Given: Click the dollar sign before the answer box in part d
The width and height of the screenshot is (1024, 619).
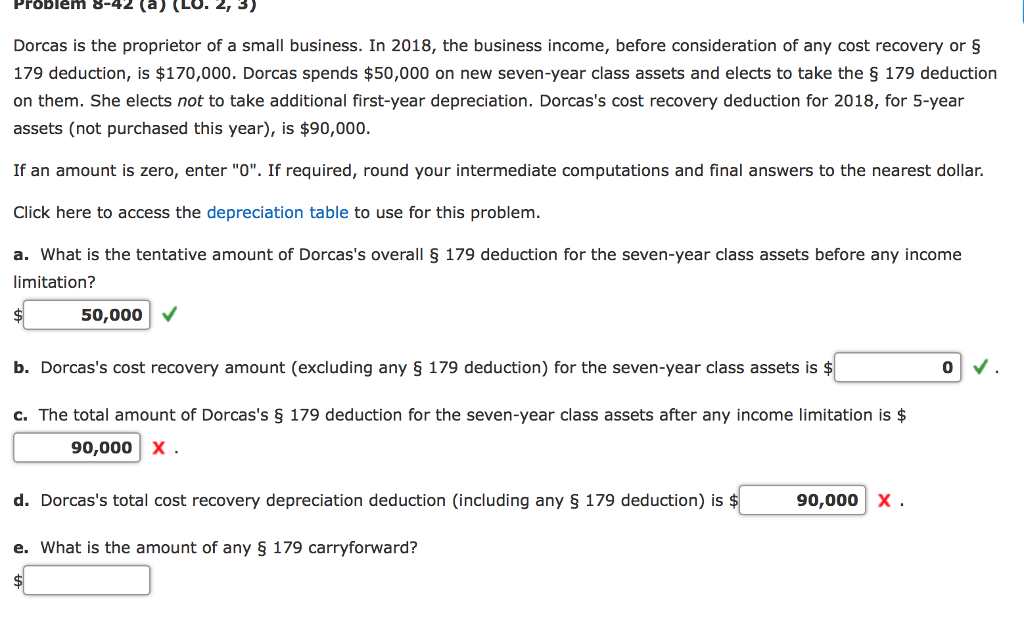Looking at the screenshot, I should click(x=733, y=500).
